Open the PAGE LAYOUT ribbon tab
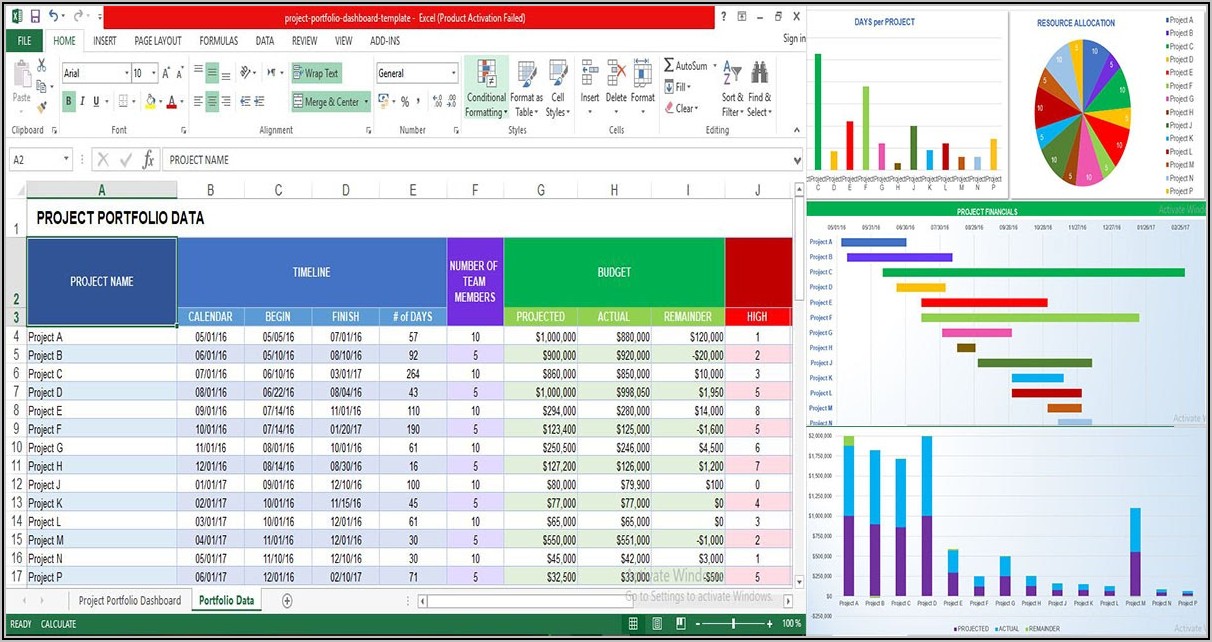This screenshot has width=1212, height=642. 157,41
